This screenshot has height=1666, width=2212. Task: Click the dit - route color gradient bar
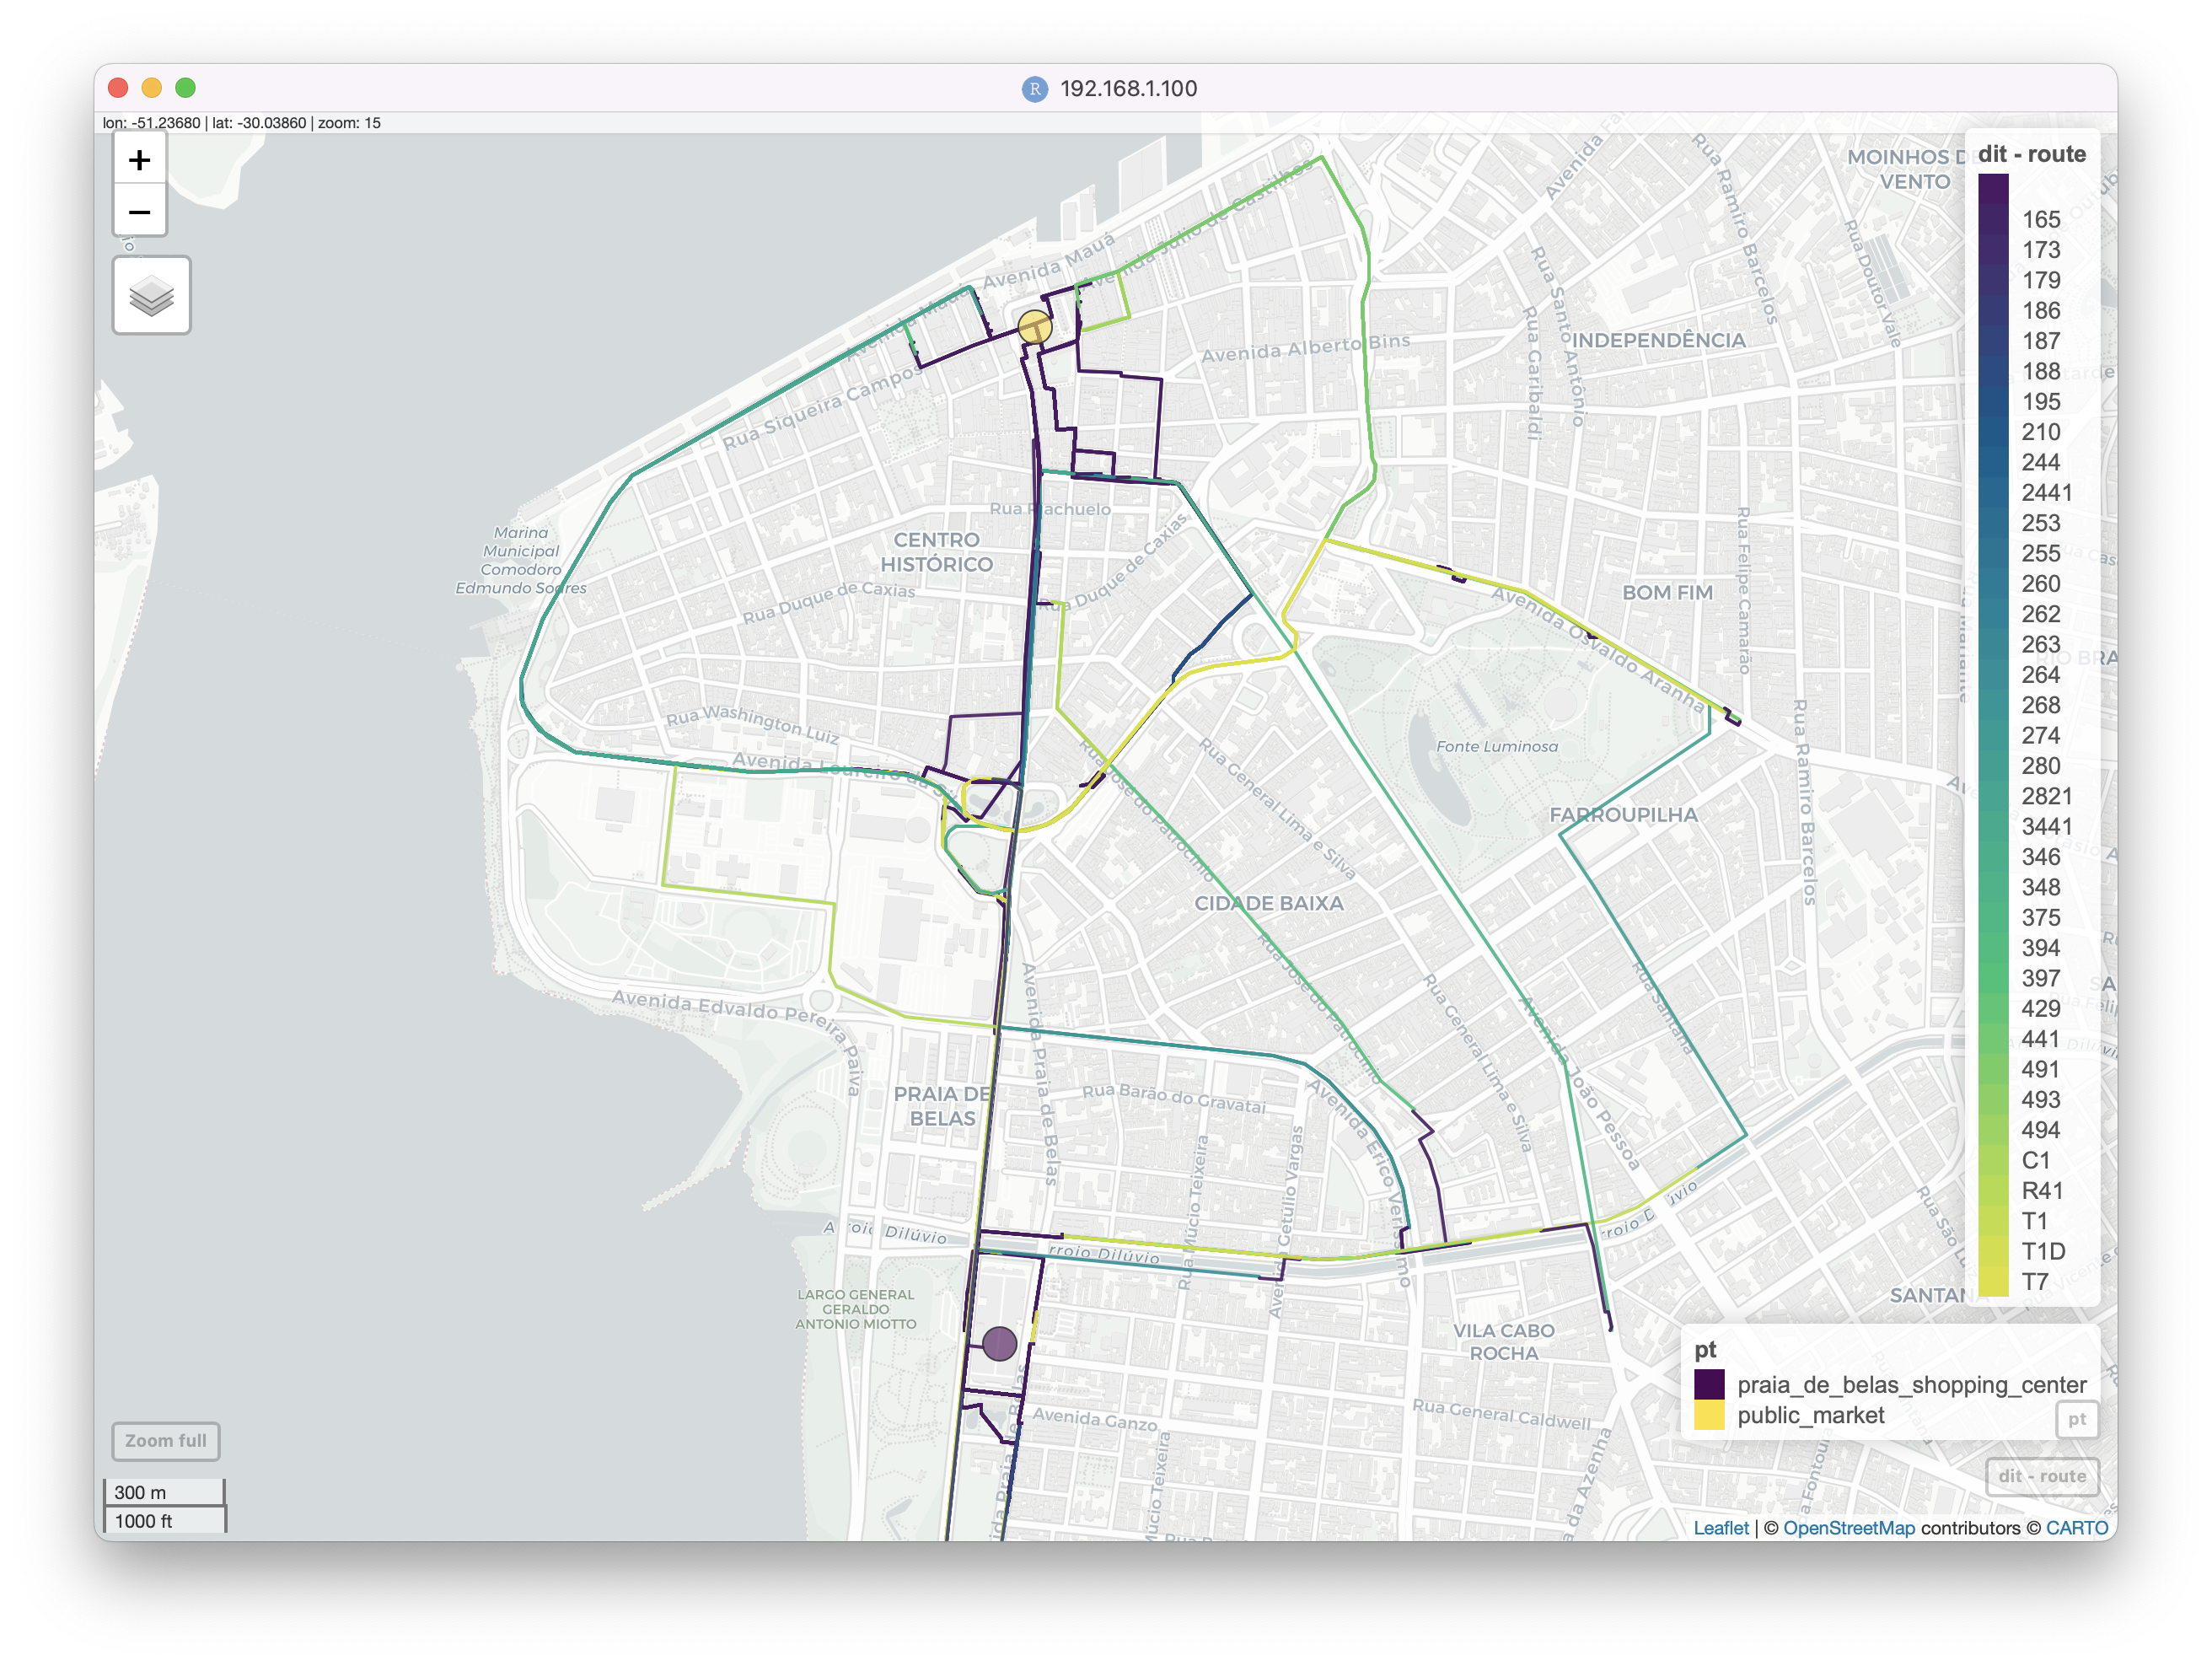(x=1993, y=735)
